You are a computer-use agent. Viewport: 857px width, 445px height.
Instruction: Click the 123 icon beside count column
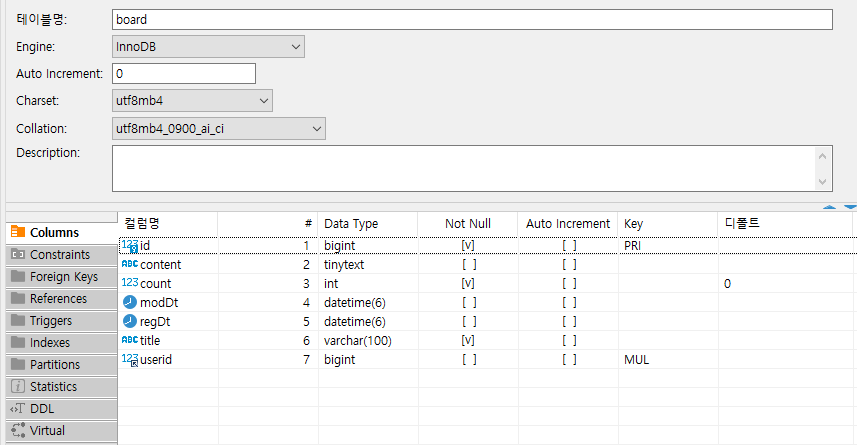coord(130,283)
